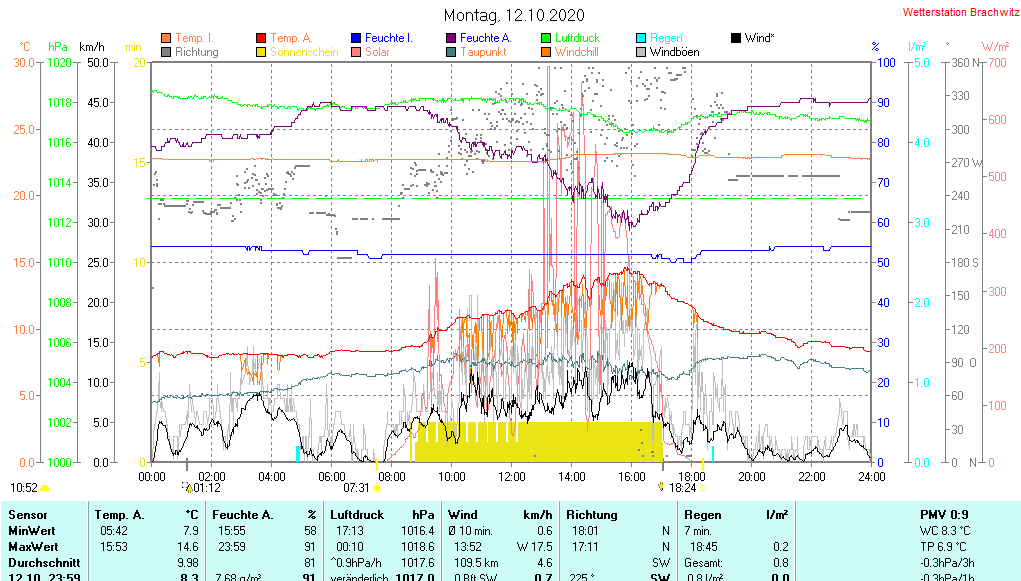The height and width of the screenshot is (581, 1021).
Task: Click the Solar legend label
Action: [377, 52]
